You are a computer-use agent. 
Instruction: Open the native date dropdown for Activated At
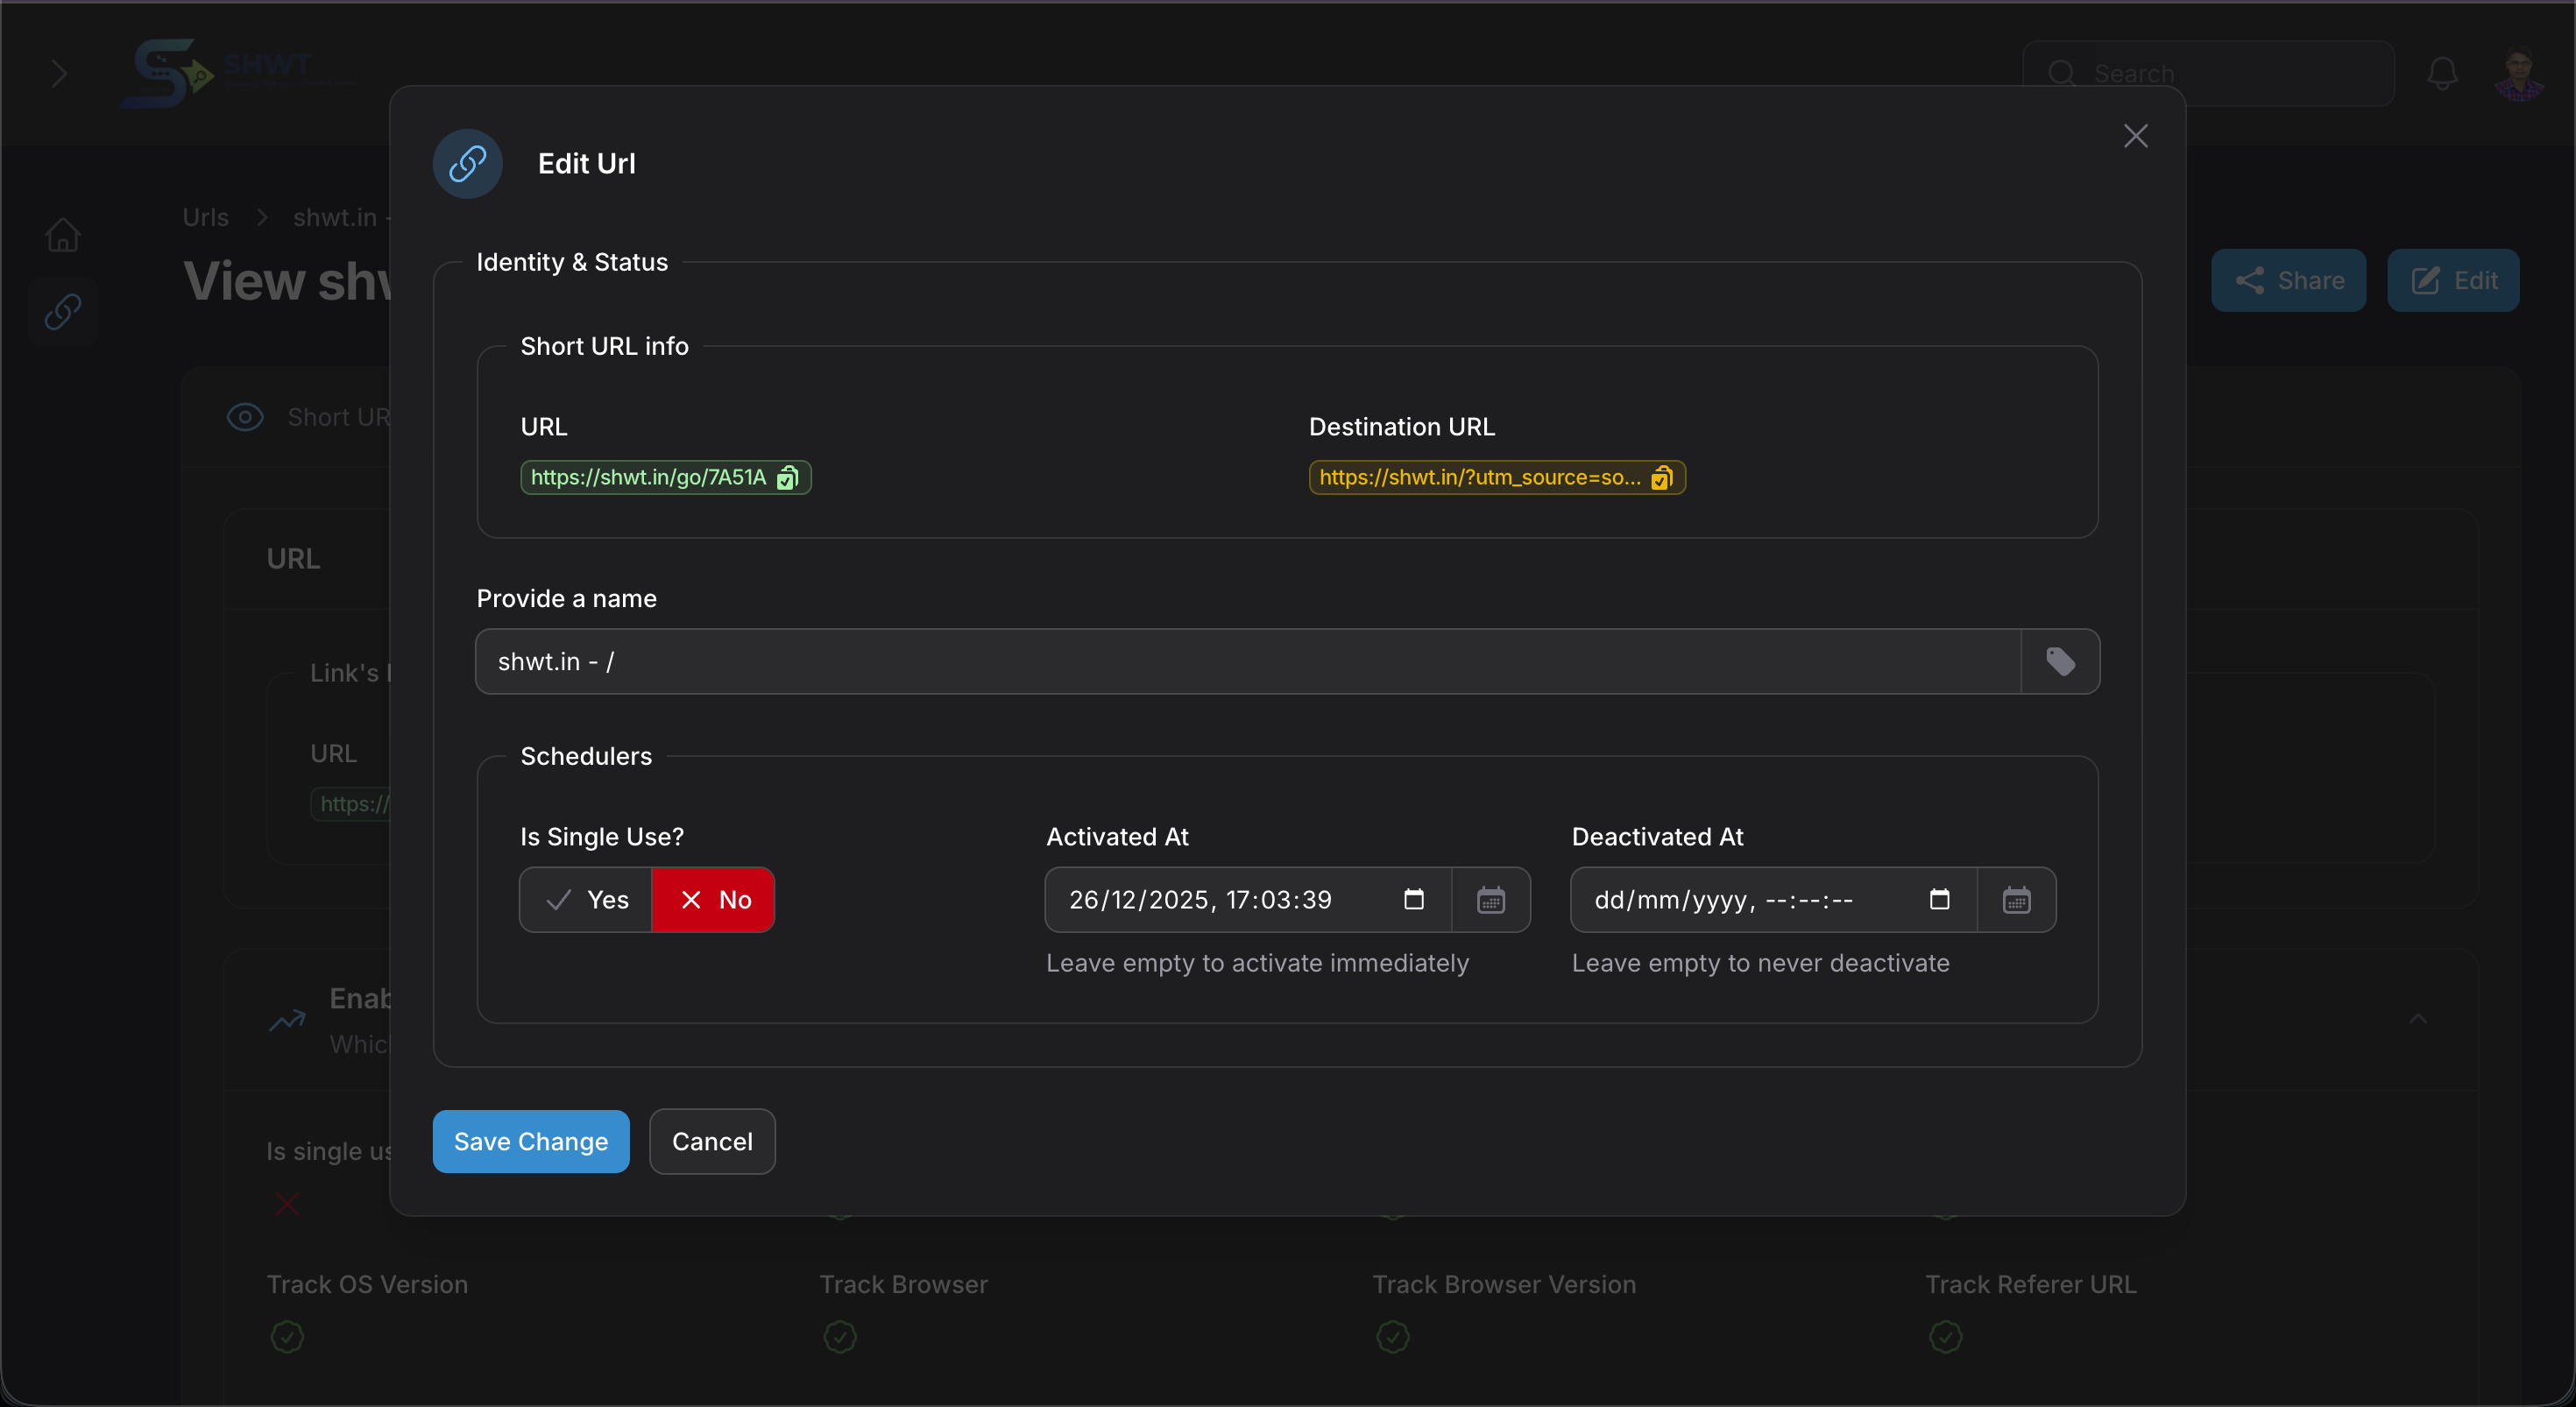(x=1413, y=899)
